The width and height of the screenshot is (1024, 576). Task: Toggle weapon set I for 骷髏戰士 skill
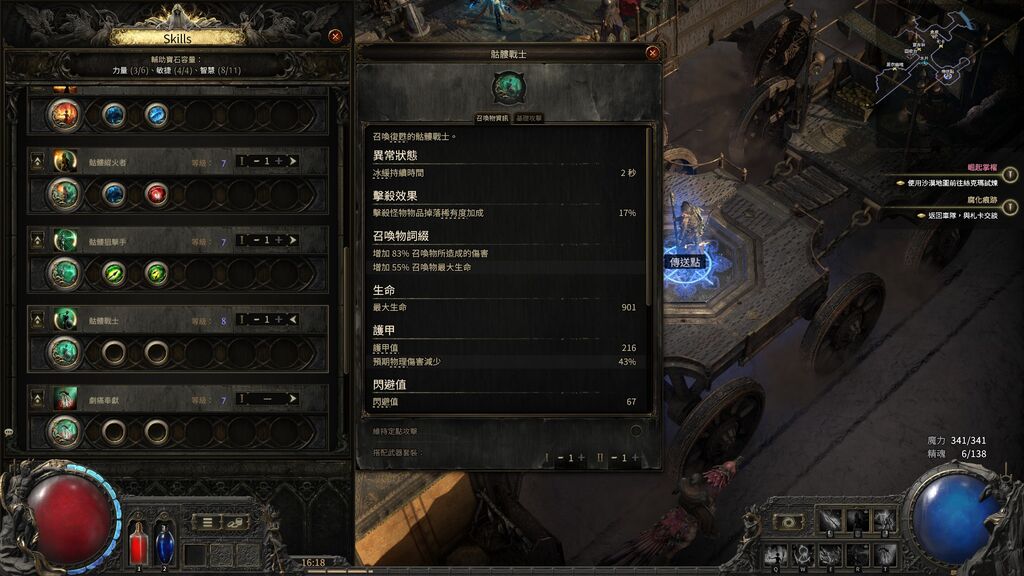click(243, 319)
